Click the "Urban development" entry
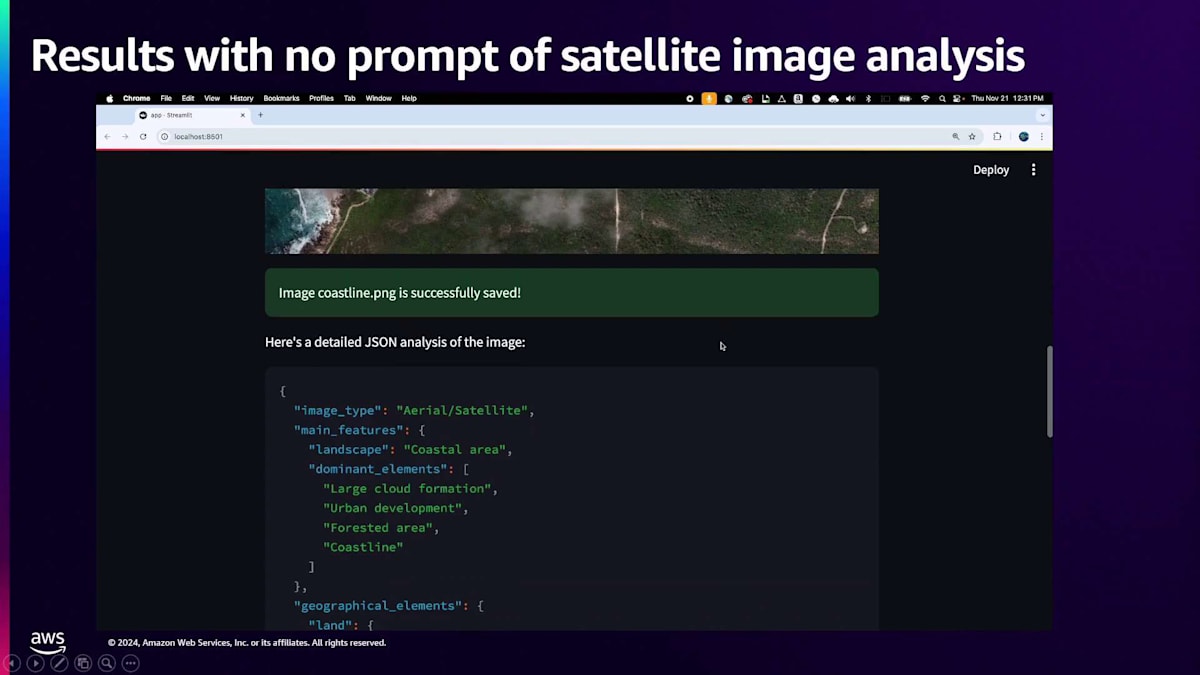 pos(392,508)
